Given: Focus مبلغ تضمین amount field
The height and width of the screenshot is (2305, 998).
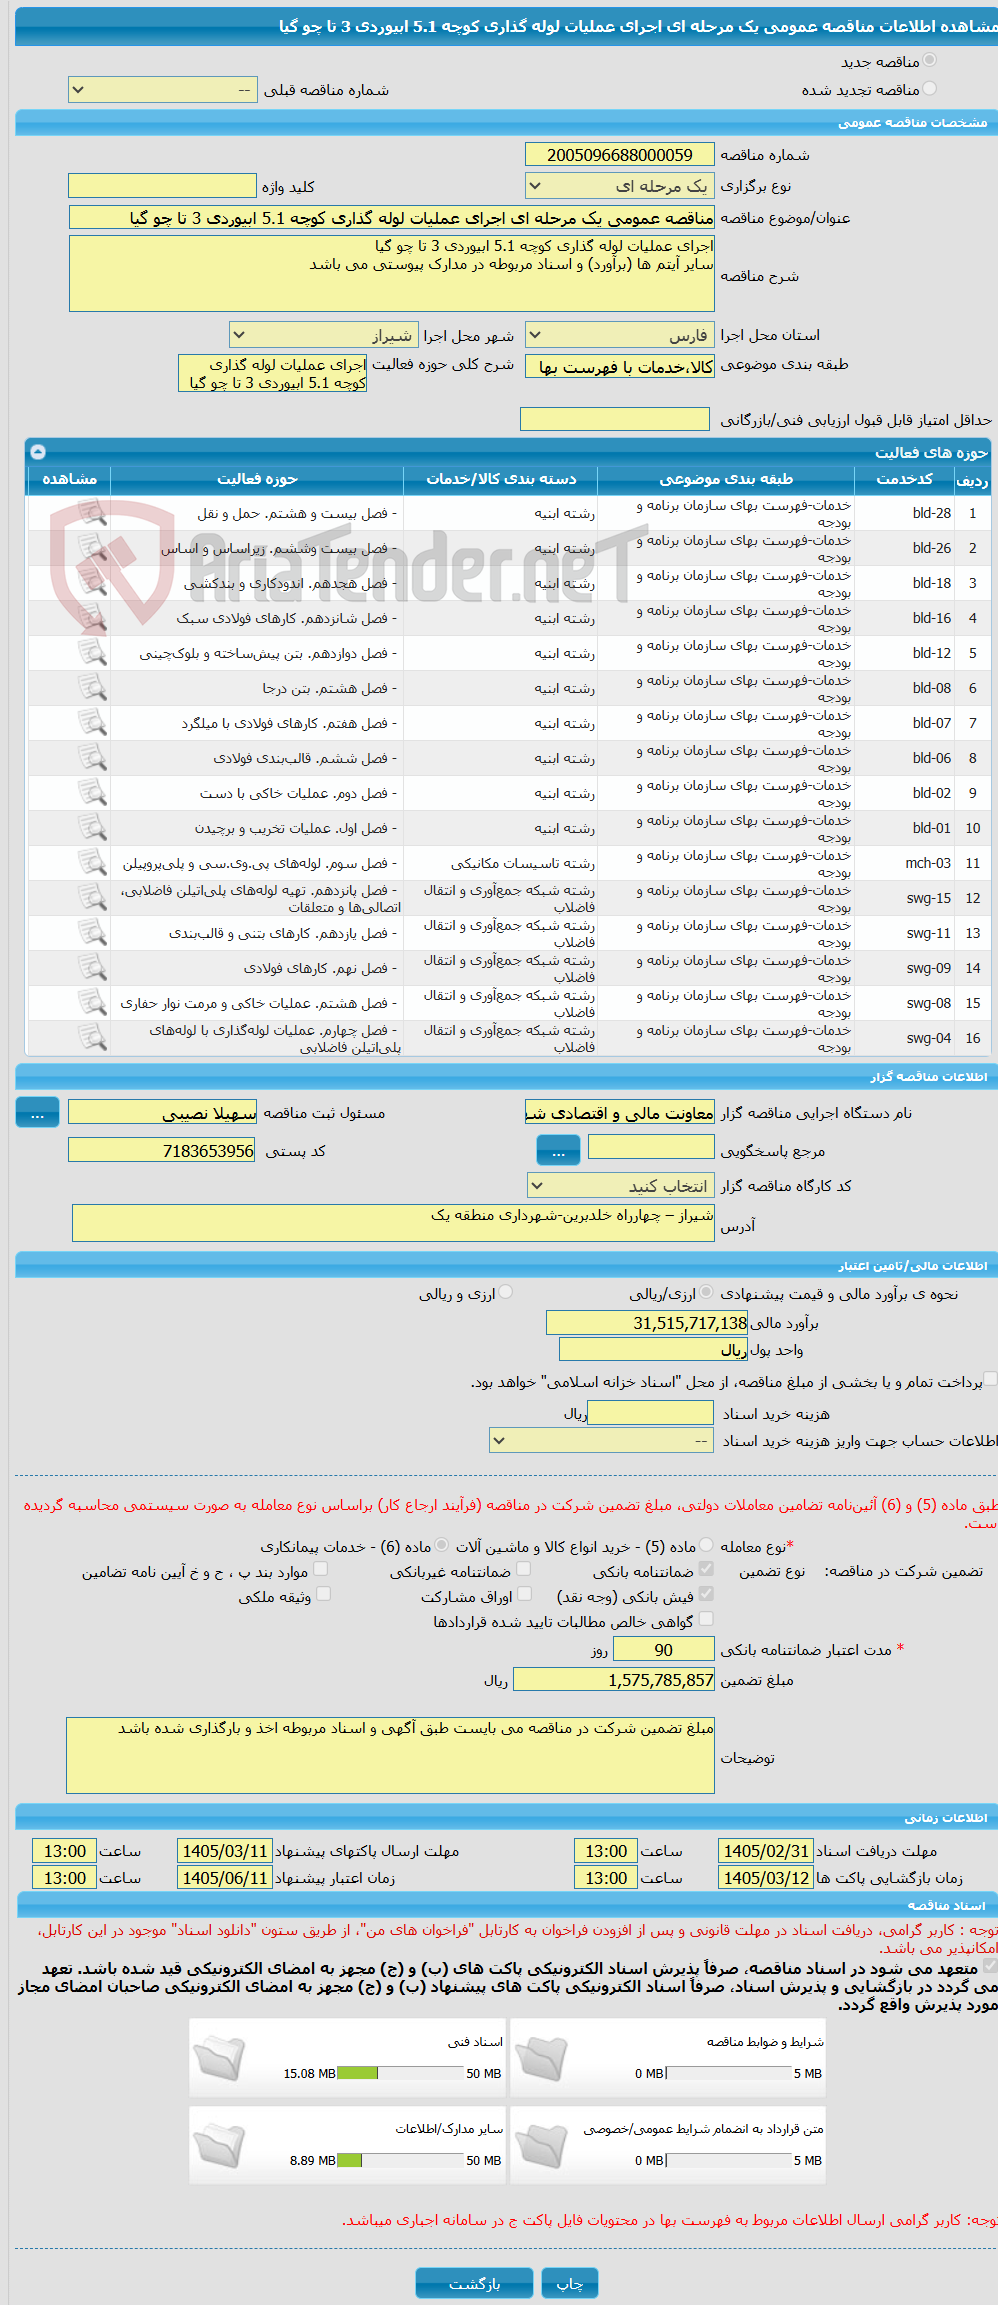Looking at the screenshot, I should click(614, 1680).
